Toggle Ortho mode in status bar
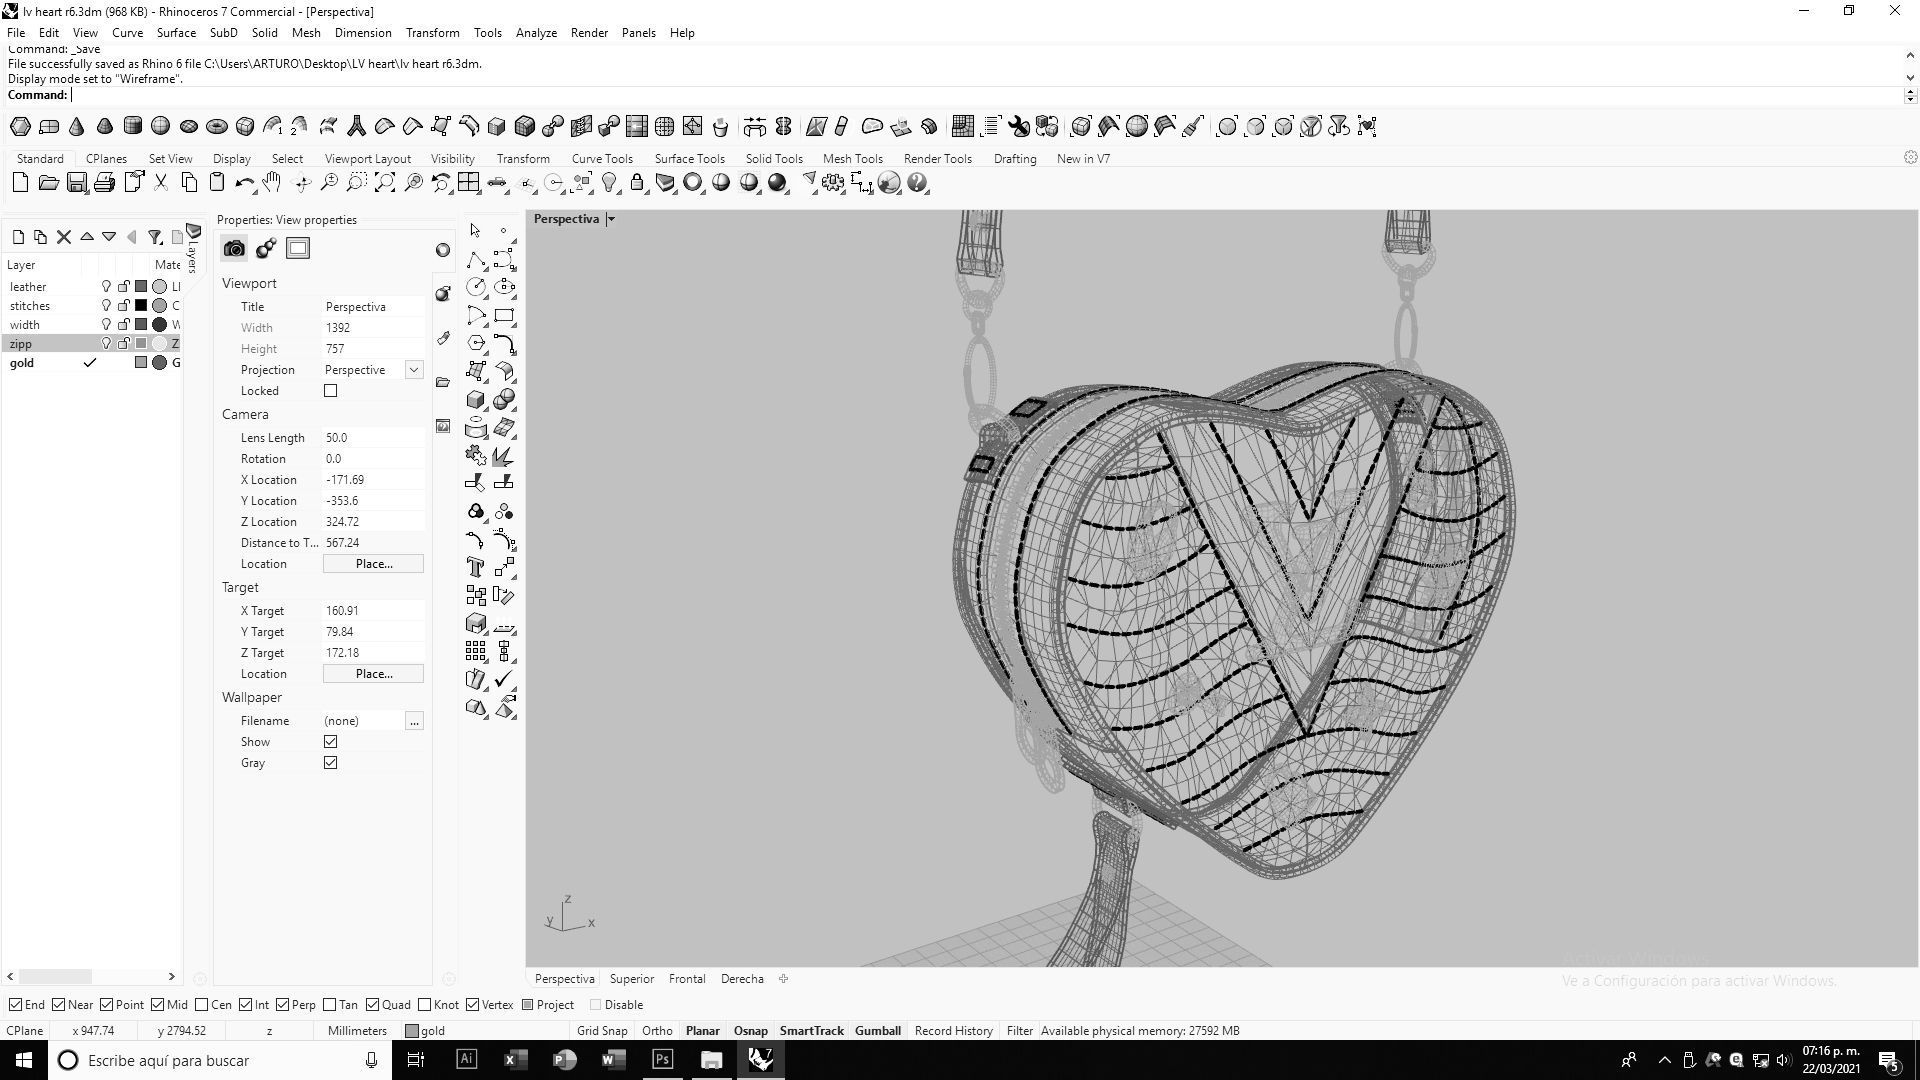Image resolution: width=1920 pixels, height=1080 pixels. 657,1031
